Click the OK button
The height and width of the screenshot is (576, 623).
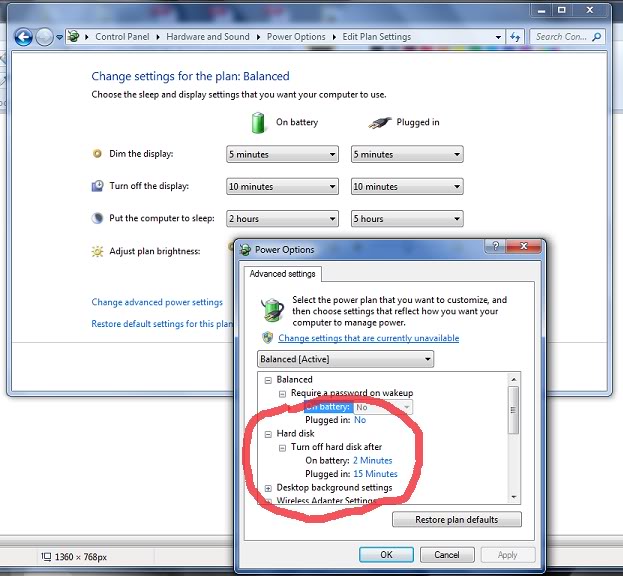point(386,555)
